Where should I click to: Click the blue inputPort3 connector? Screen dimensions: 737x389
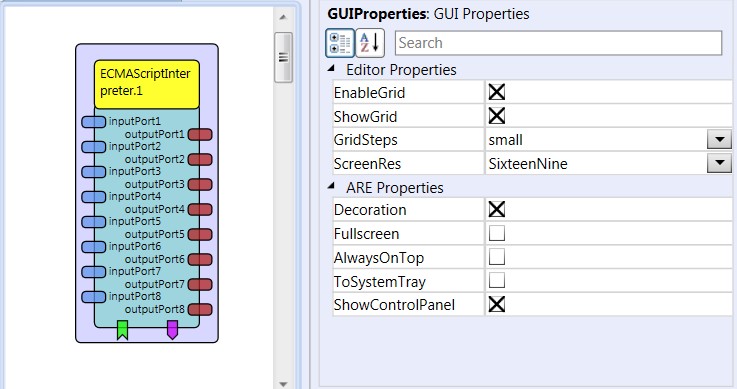94,172
